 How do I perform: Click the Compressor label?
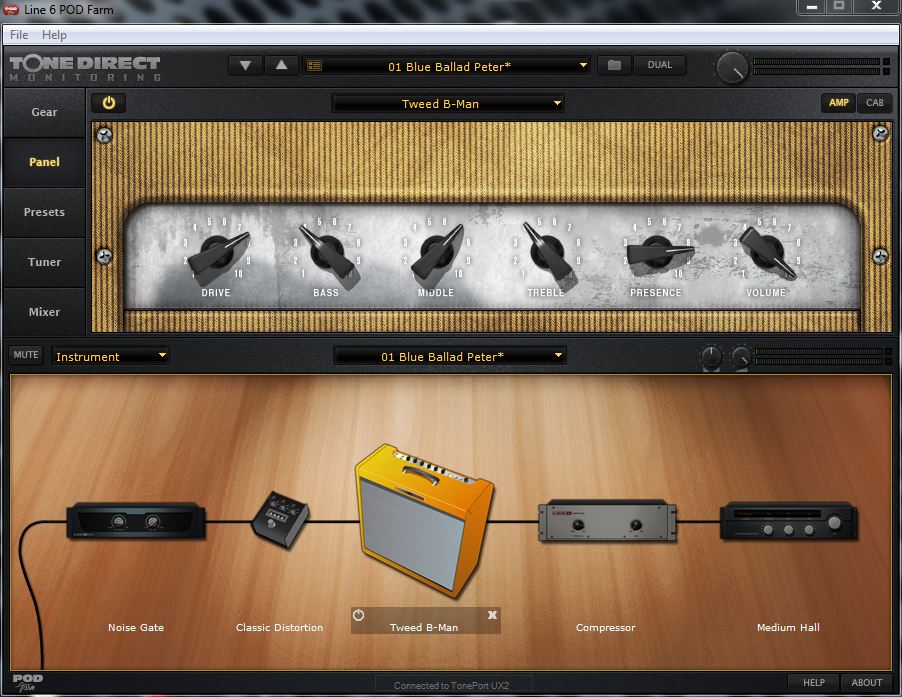pos(606,627)
